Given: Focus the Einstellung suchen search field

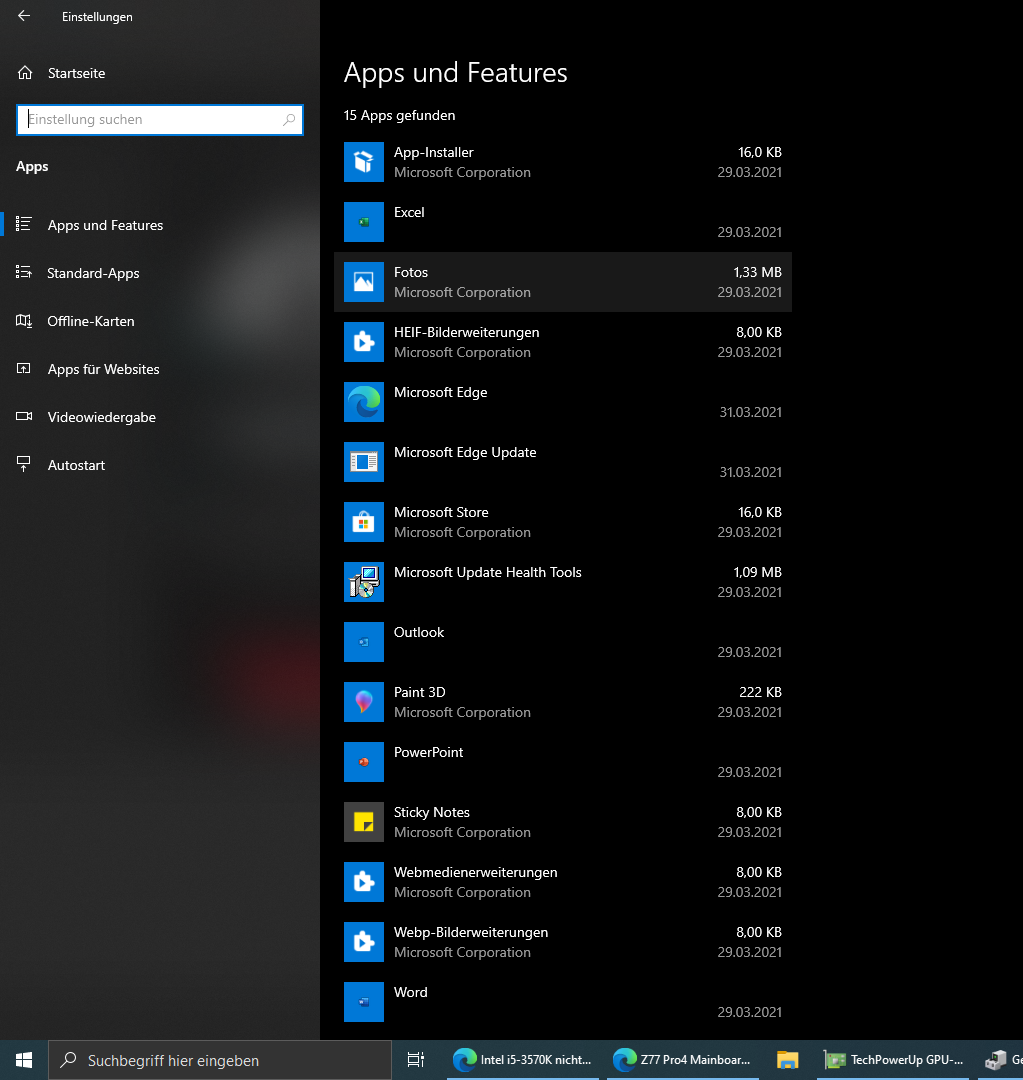Looking at the screenshot, I should click(160, 120).
